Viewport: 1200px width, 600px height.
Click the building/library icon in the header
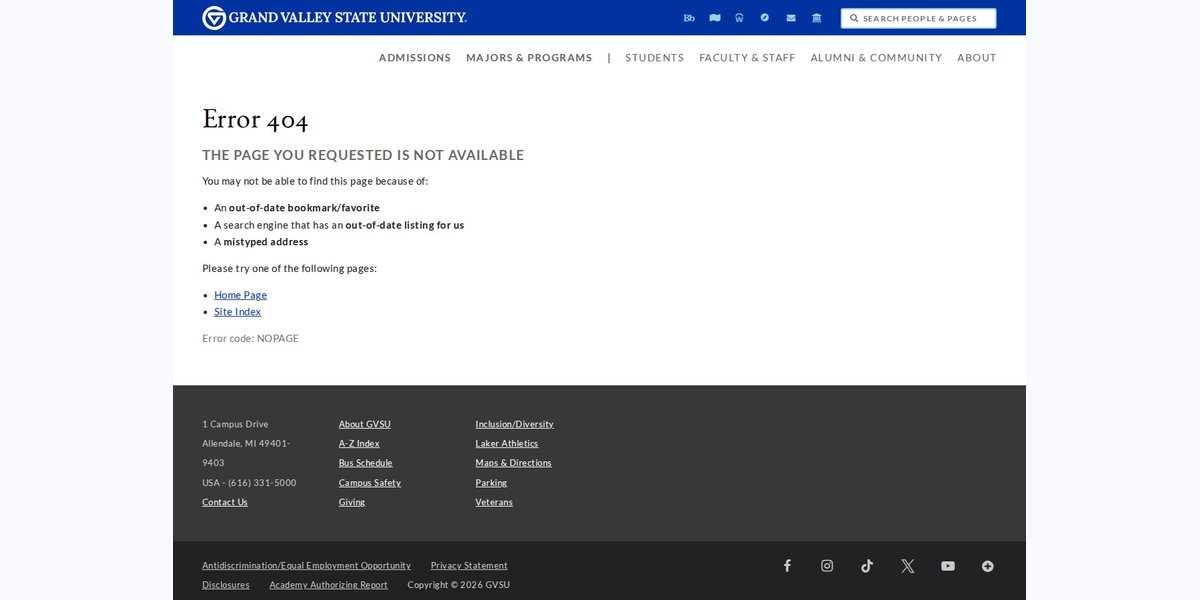click(x=817, y=18)
